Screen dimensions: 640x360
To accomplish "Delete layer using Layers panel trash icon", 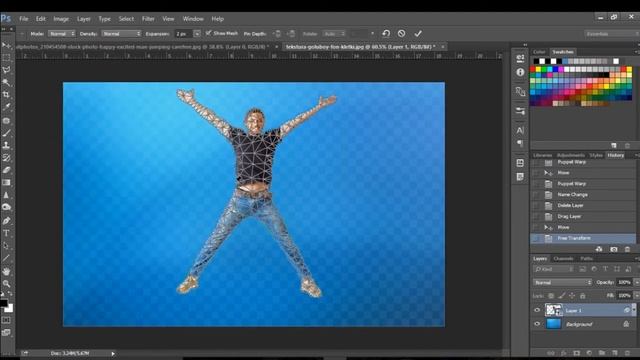I will click(x=627, y=353).
